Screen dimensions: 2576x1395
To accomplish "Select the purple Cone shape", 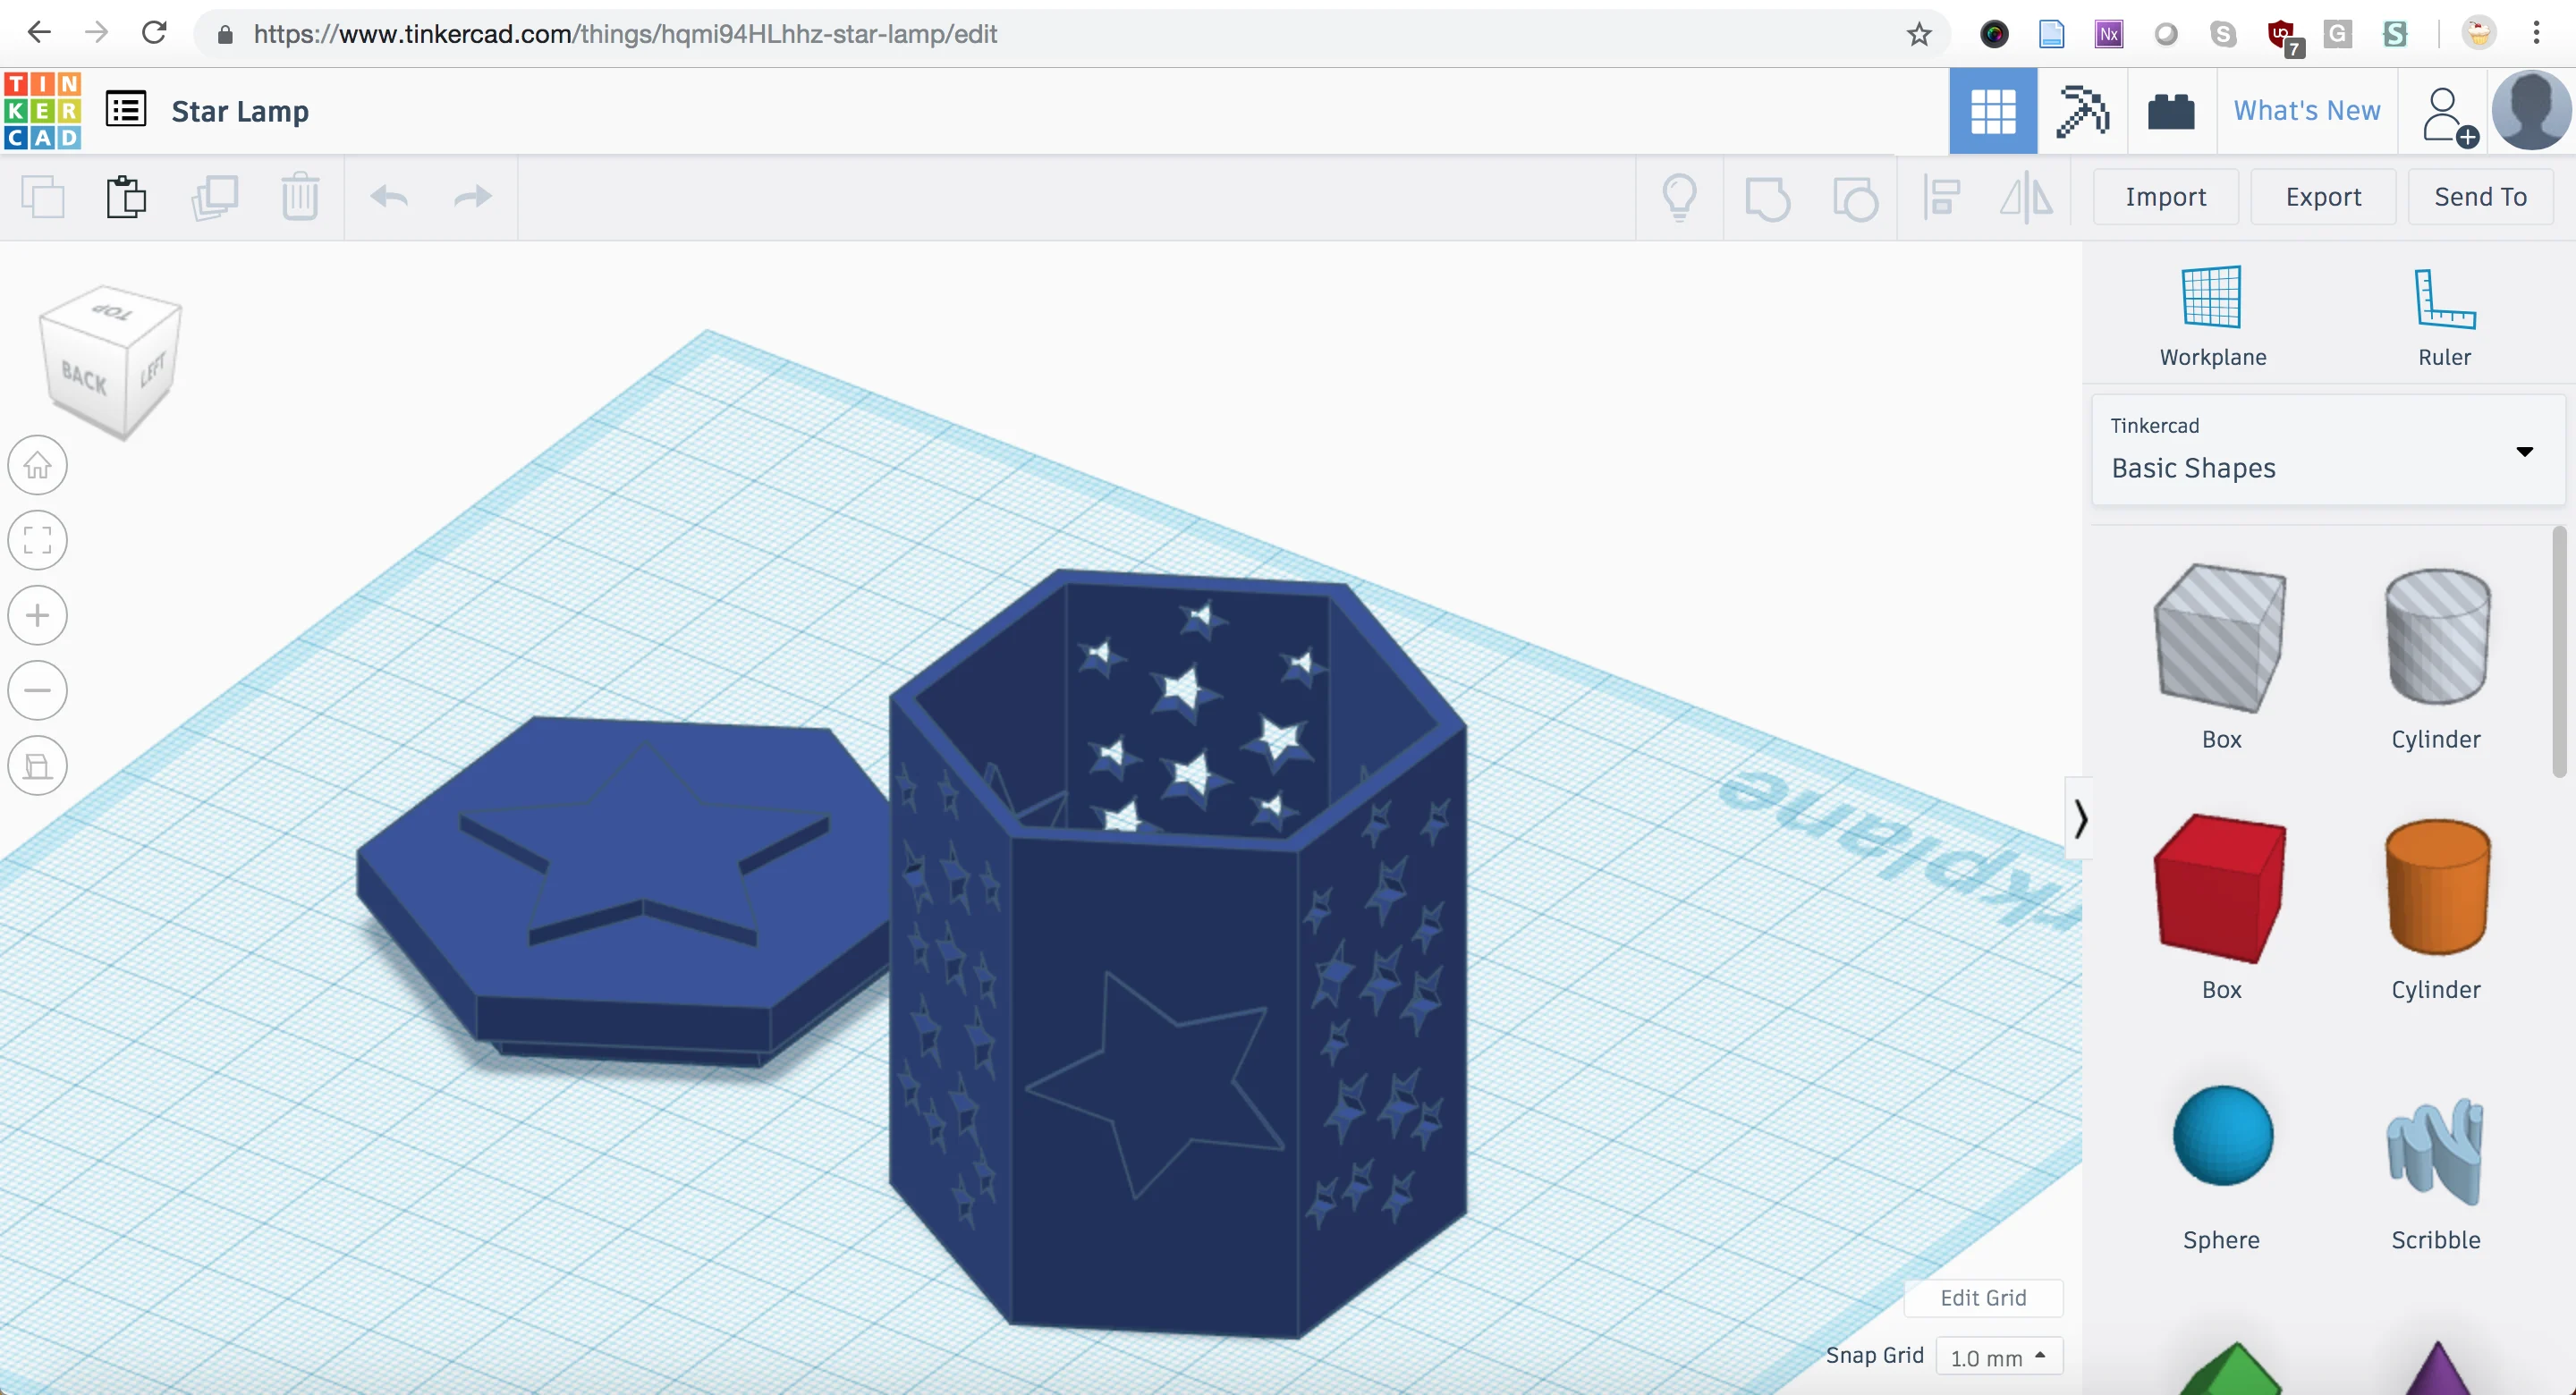I will pos(2437,1369).
